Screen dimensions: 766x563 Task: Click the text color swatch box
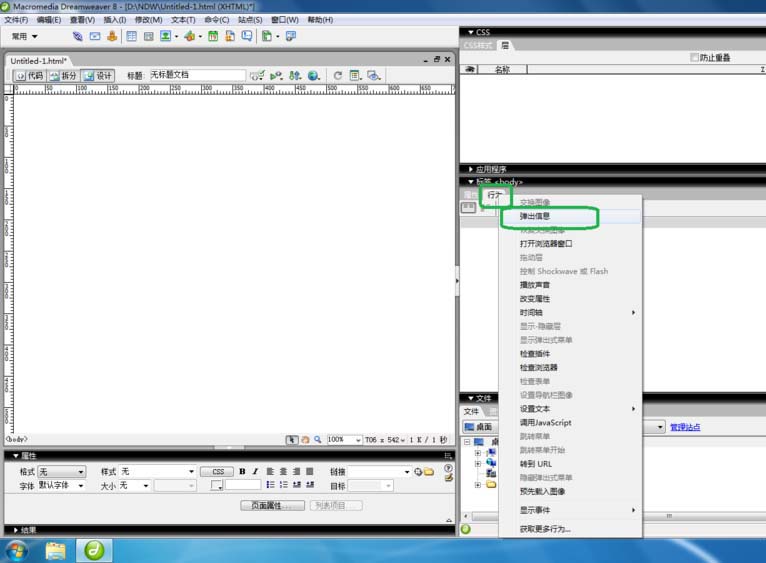[x=217, y=486]
